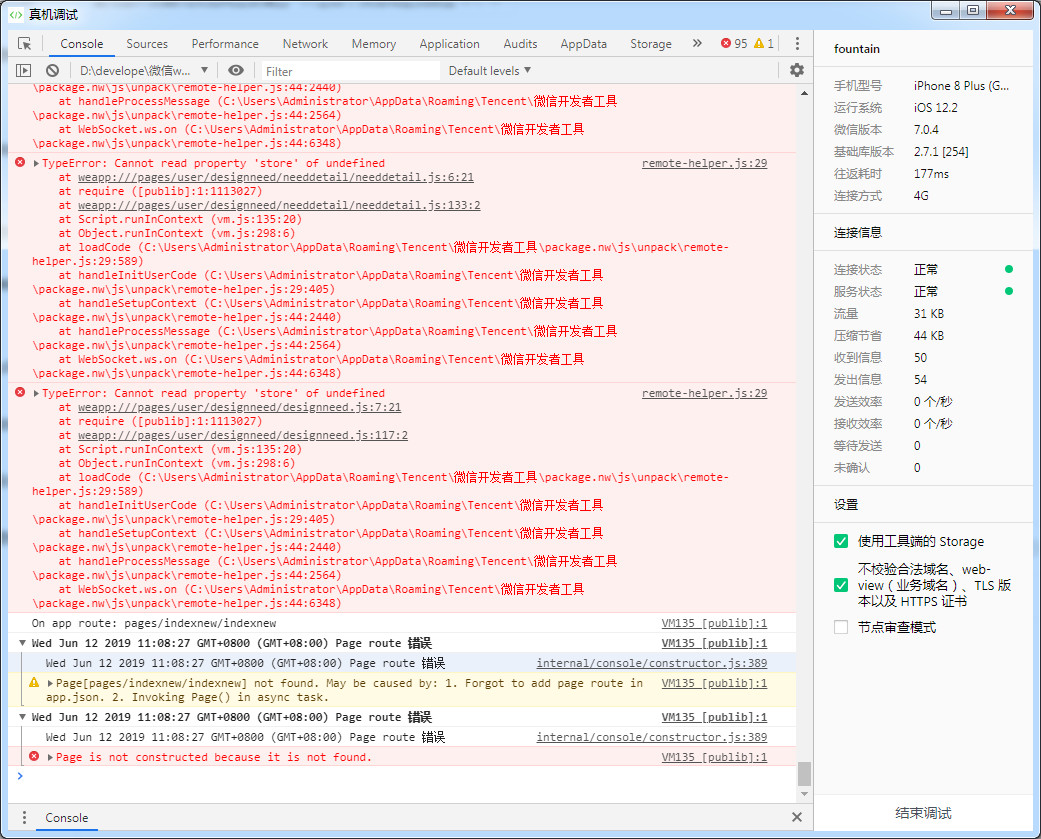Switch to the Sources tab
The width and height of the screenshot is (1041, 839).
pos(147,44)
